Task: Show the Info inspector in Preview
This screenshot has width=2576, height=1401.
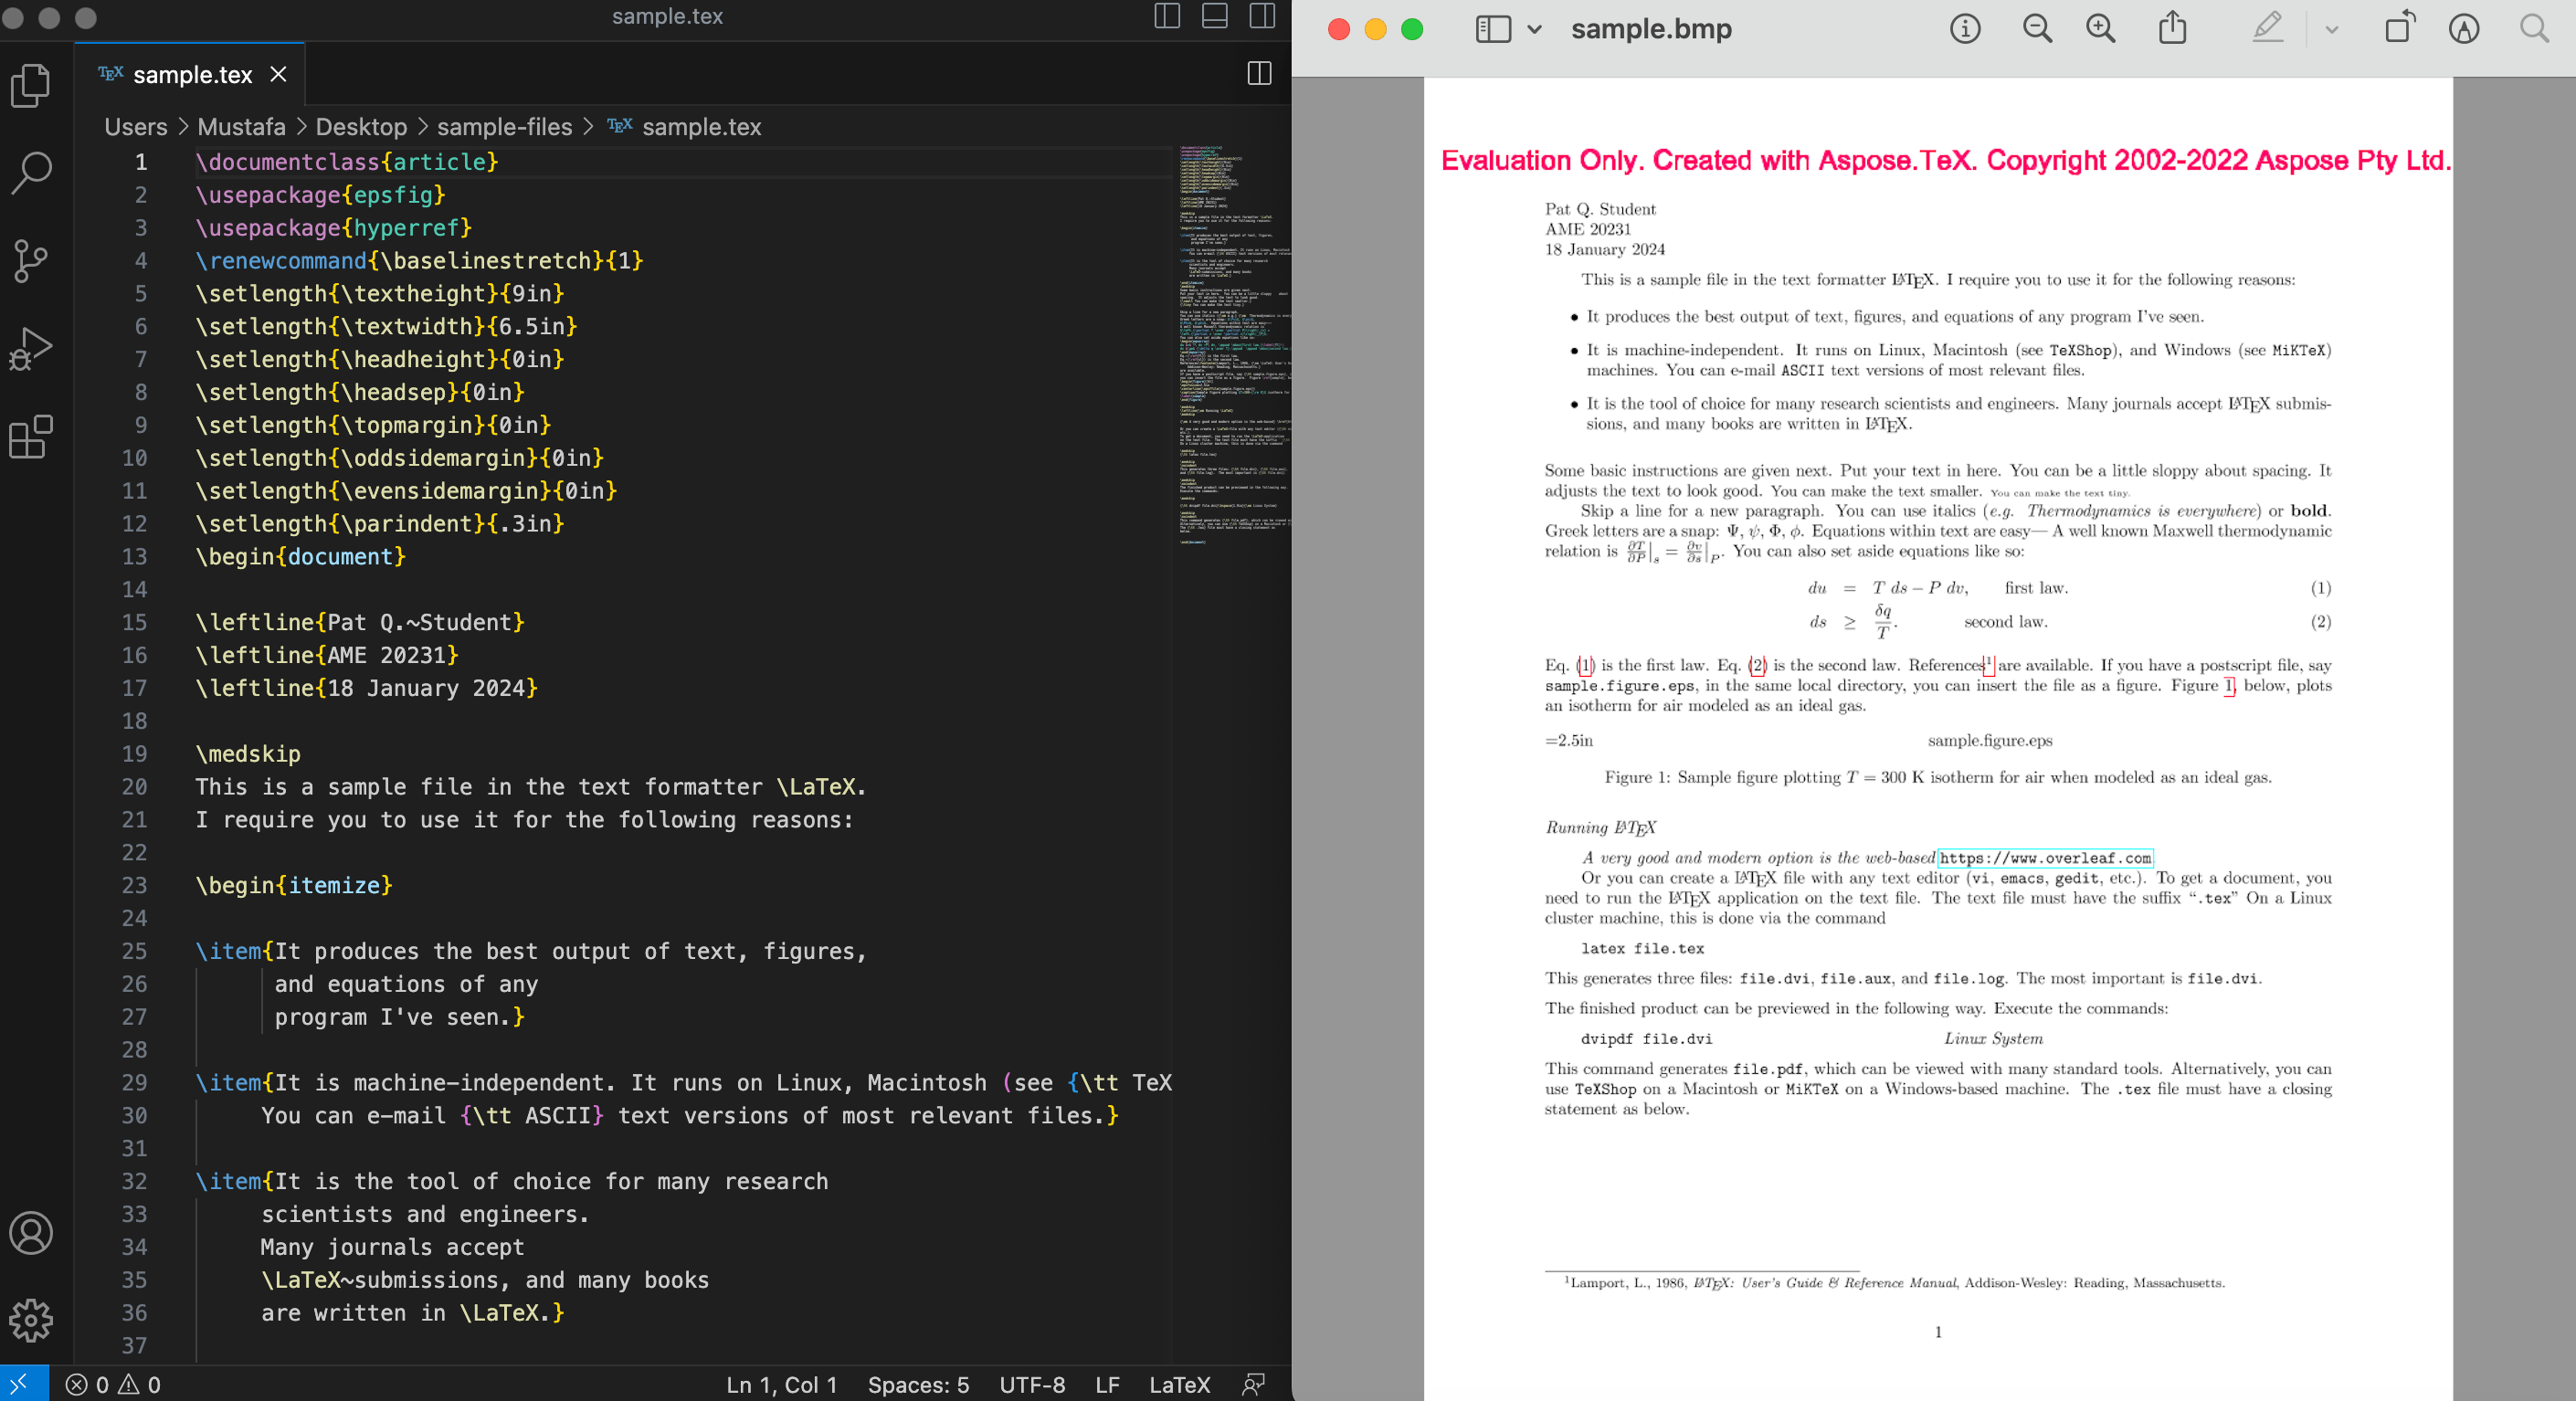Action: (1963, 29)
